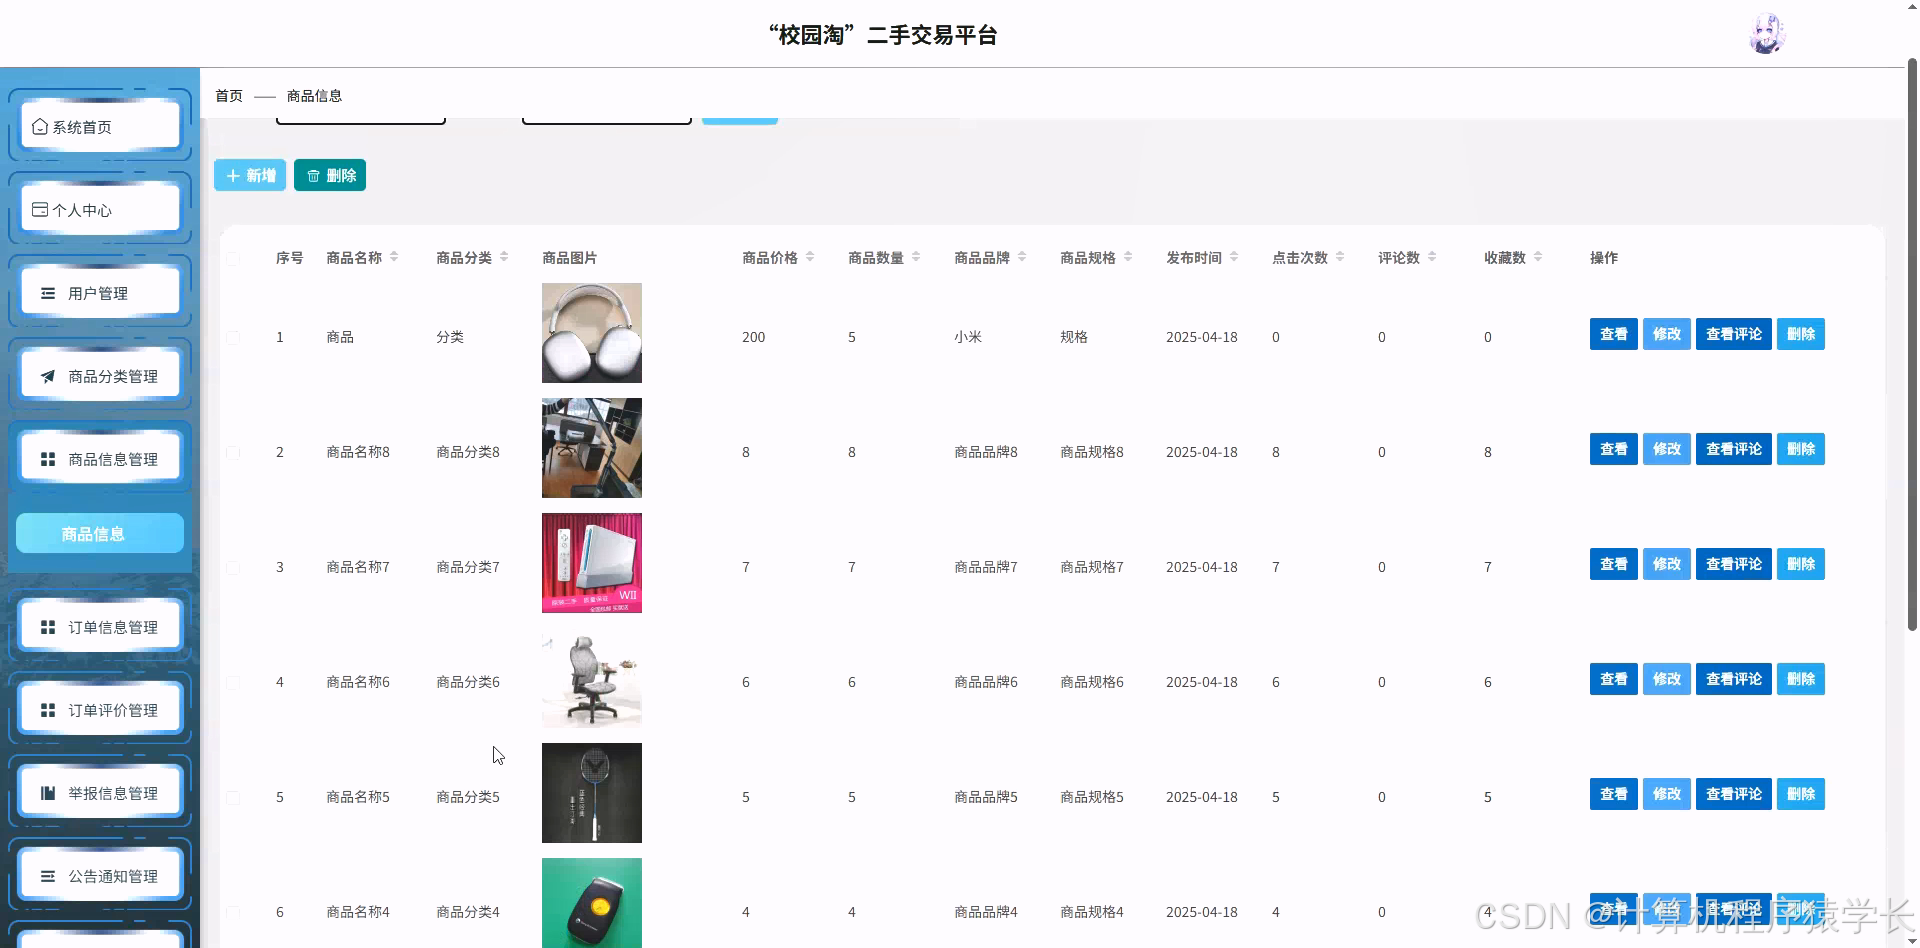Select the 系统首页 home icon

click(40, 126)
